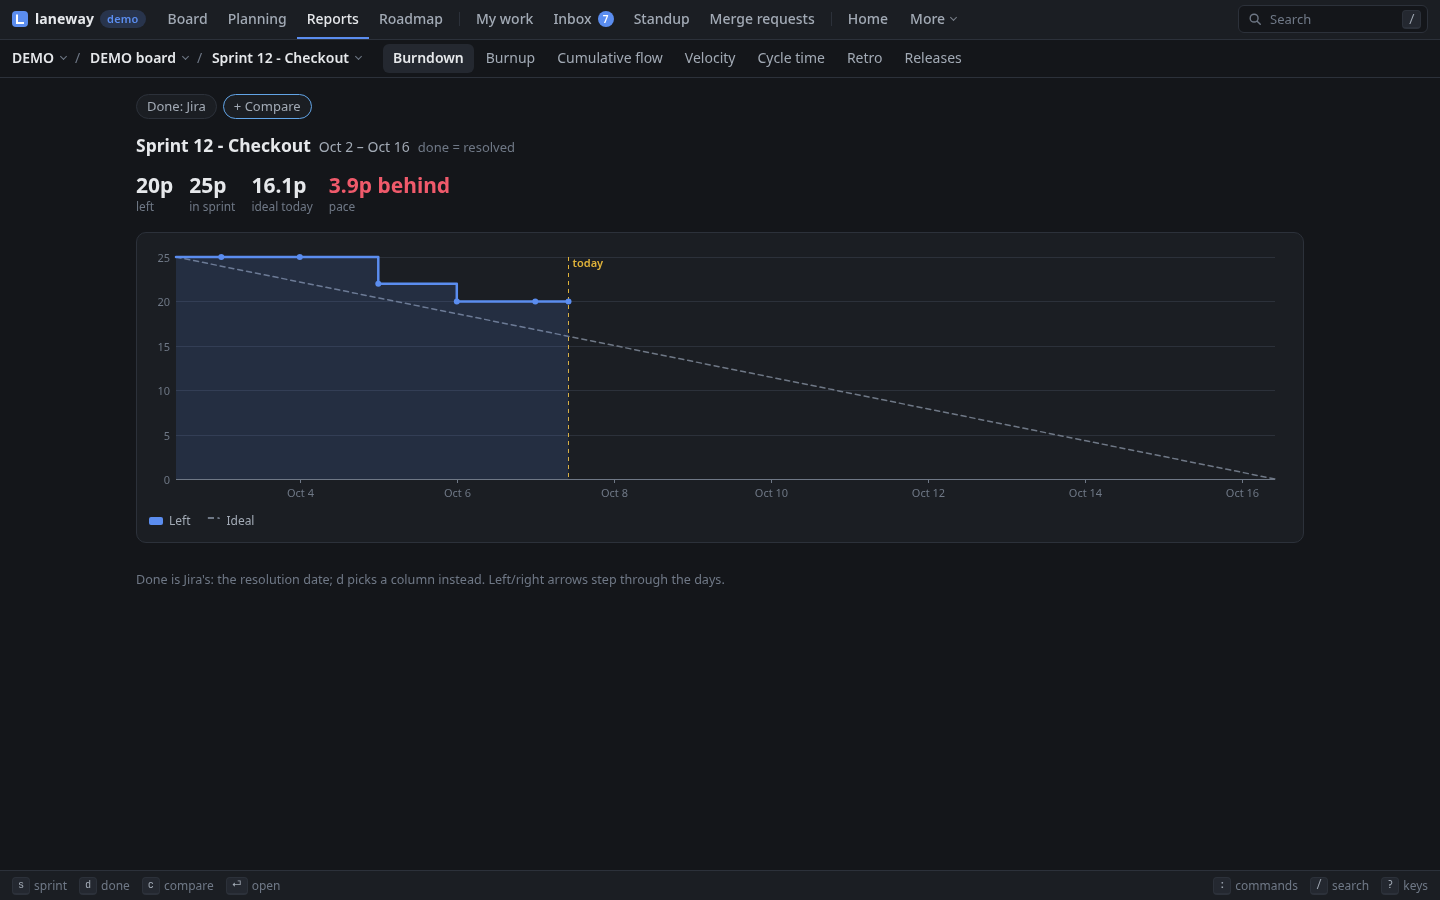Open the DEMO board dropdown

139,58
